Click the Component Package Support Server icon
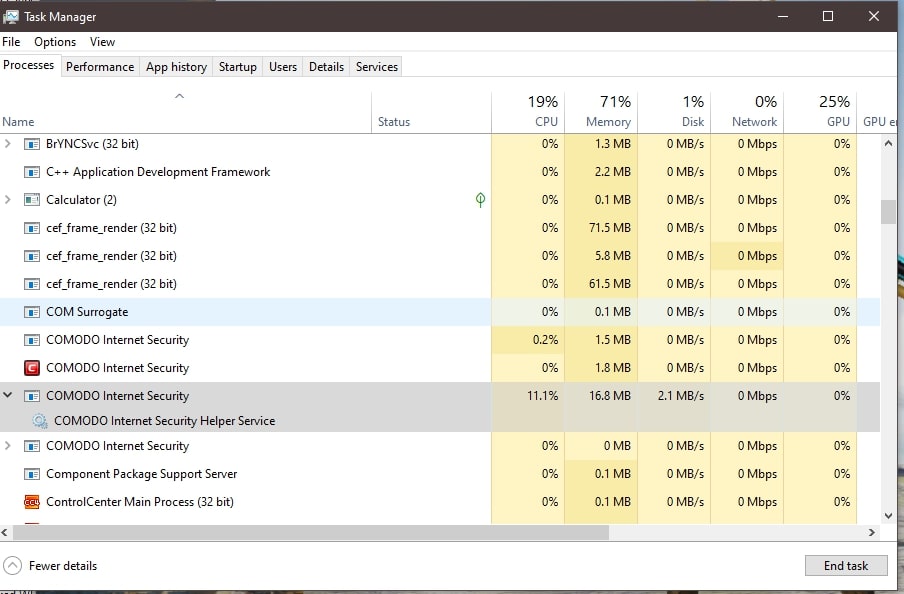 click(x=32, y=474)
